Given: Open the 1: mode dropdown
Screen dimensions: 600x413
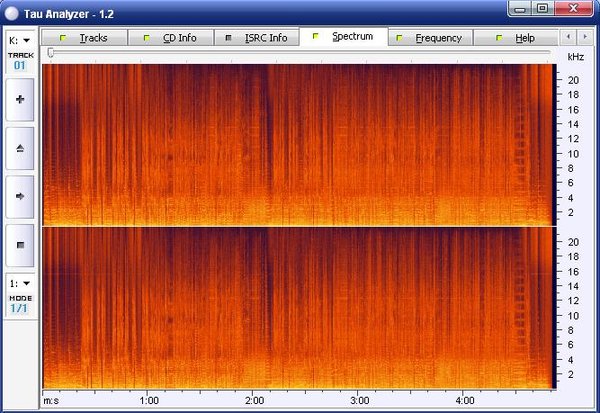Looking at the screenshot, I should point(20,284).
